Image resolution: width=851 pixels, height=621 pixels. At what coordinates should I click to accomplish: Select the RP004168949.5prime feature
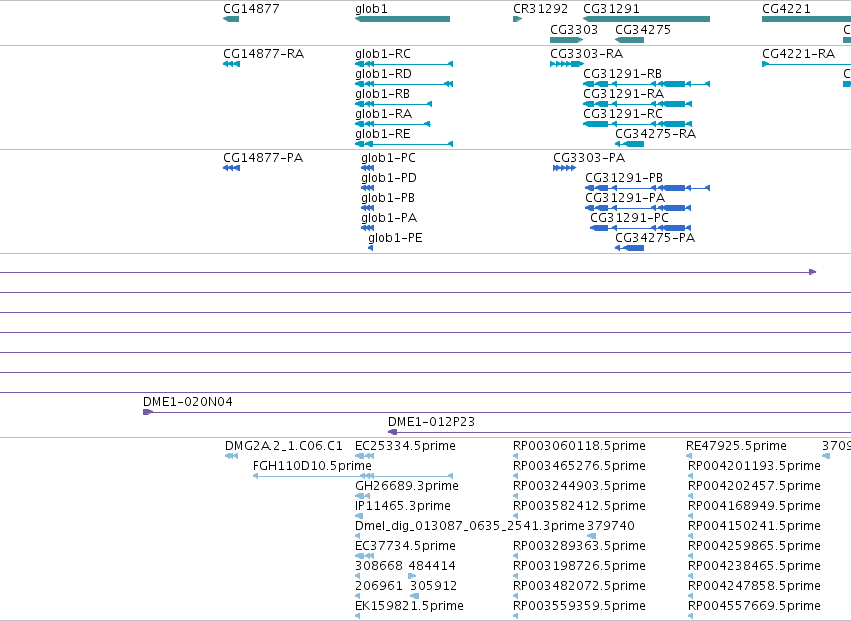(690, 516)
